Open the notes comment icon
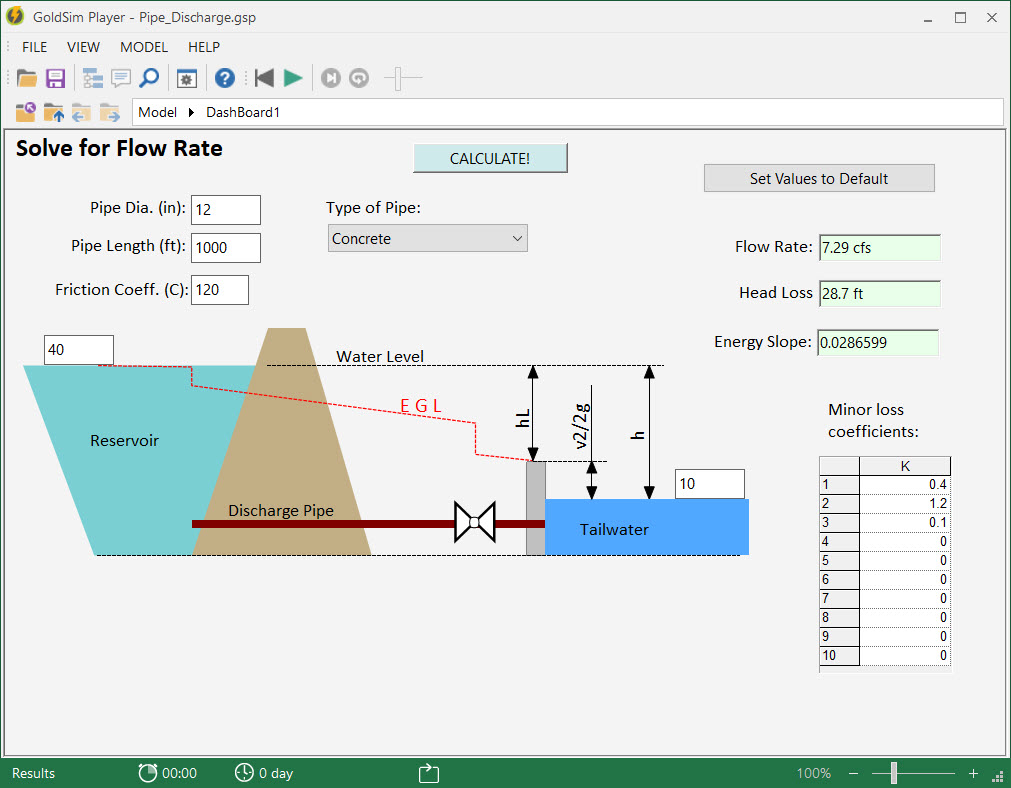Screen dimensions: 1011x788 pyautogui.click(x=121, y=78)
